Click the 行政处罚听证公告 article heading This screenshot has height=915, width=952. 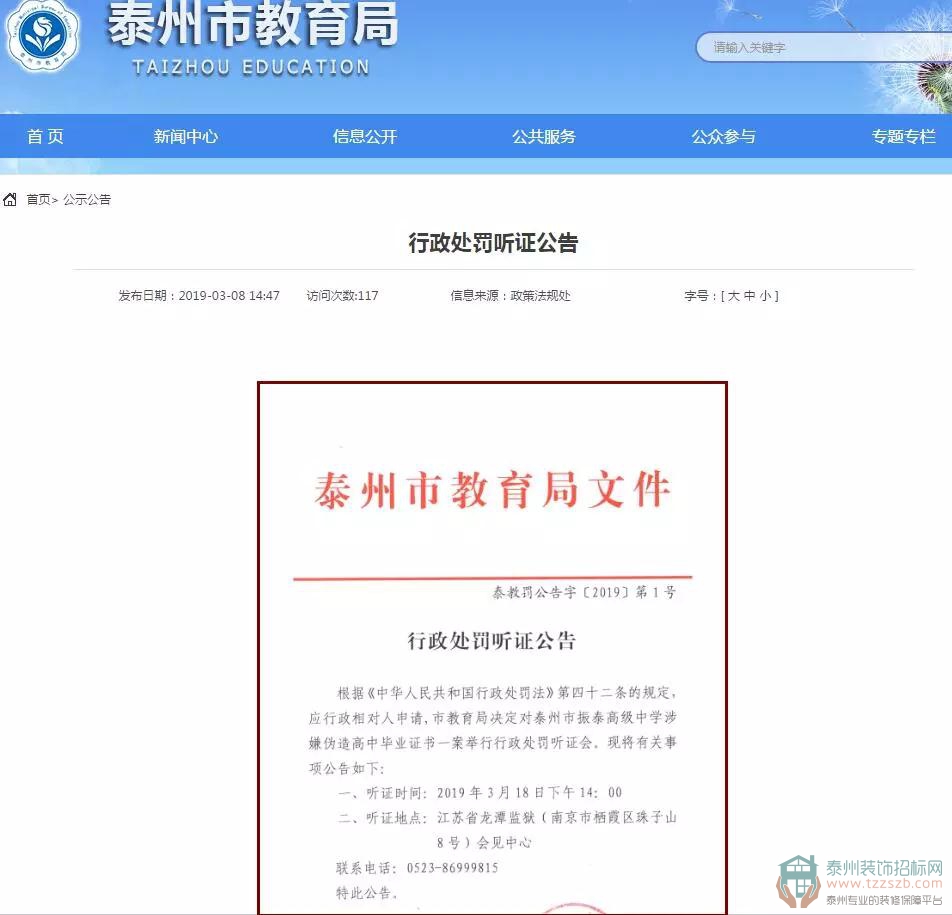pyautogui.click(x=493, y=243)
